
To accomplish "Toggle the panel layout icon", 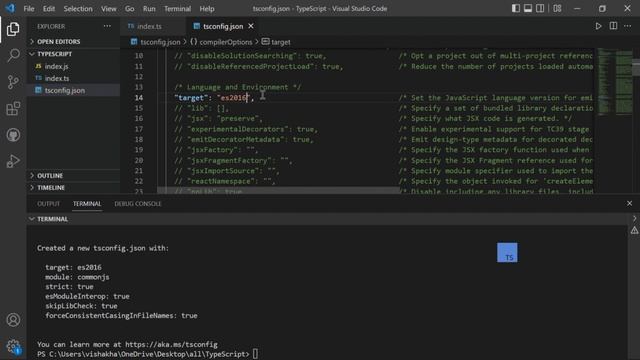I will pyautogui.click(x=528, y=8).
